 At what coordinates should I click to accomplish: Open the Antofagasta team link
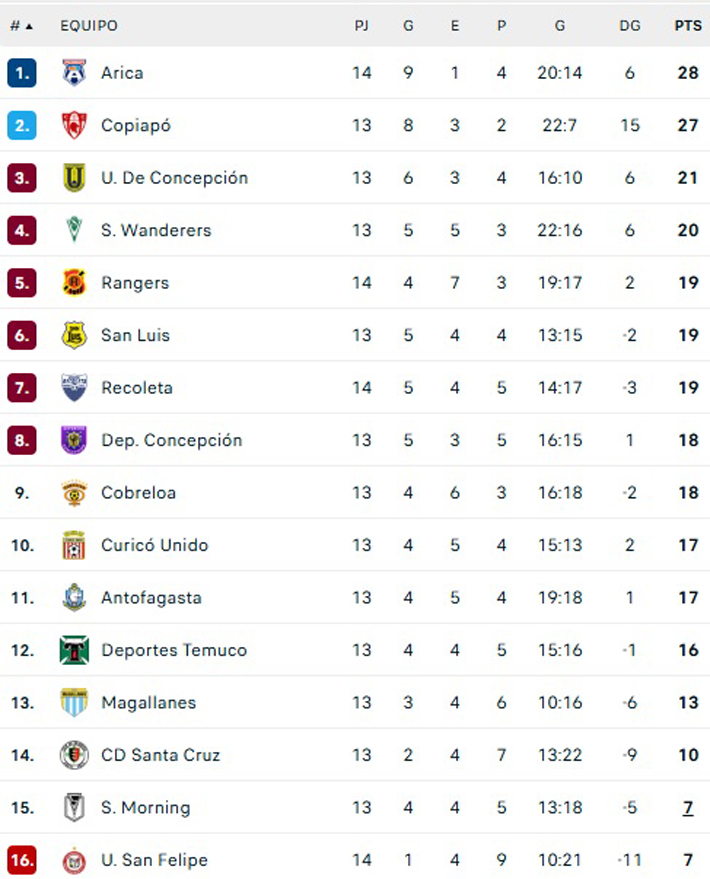click(x=151, y=598)
